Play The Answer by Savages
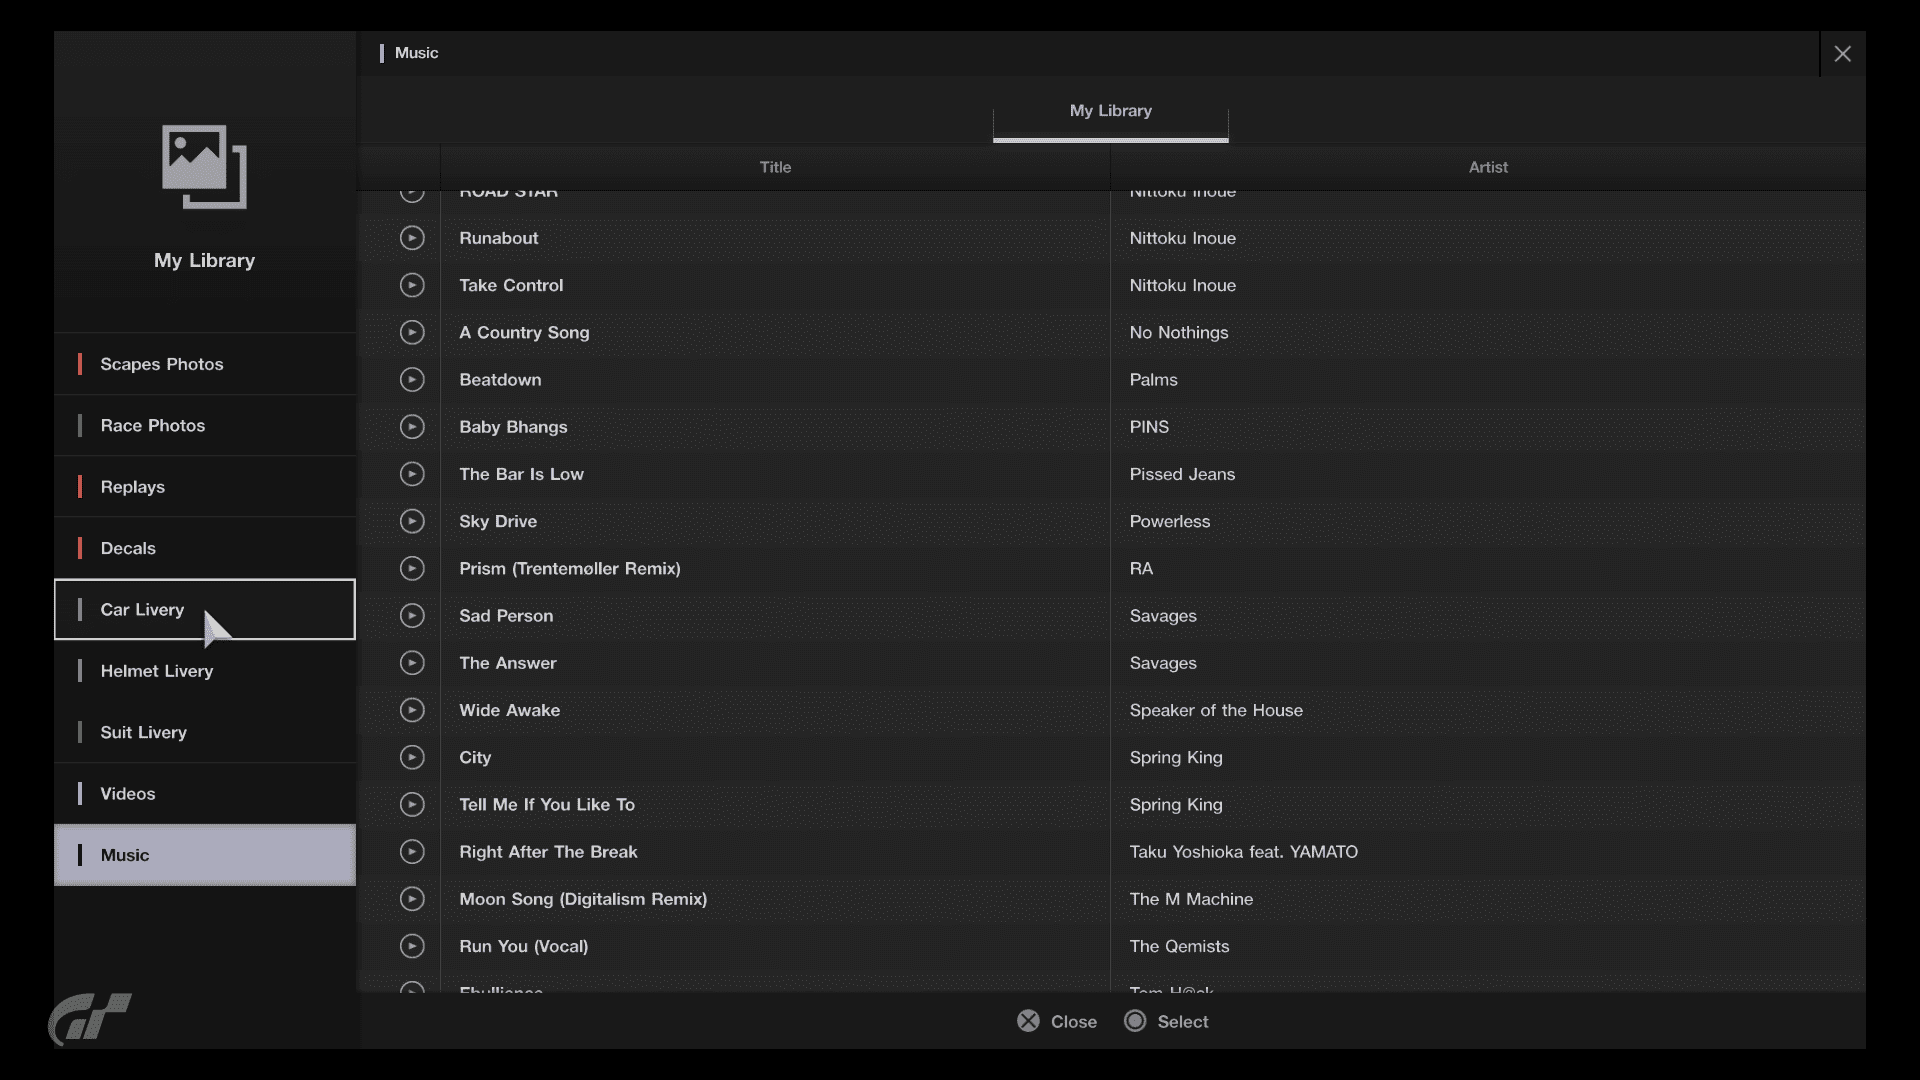 (x=412, y=663)
